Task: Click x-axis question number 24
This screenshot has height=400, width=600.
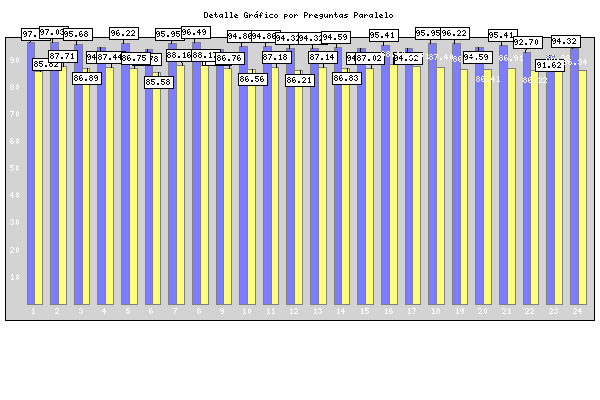Action: (x=577, y=311)
